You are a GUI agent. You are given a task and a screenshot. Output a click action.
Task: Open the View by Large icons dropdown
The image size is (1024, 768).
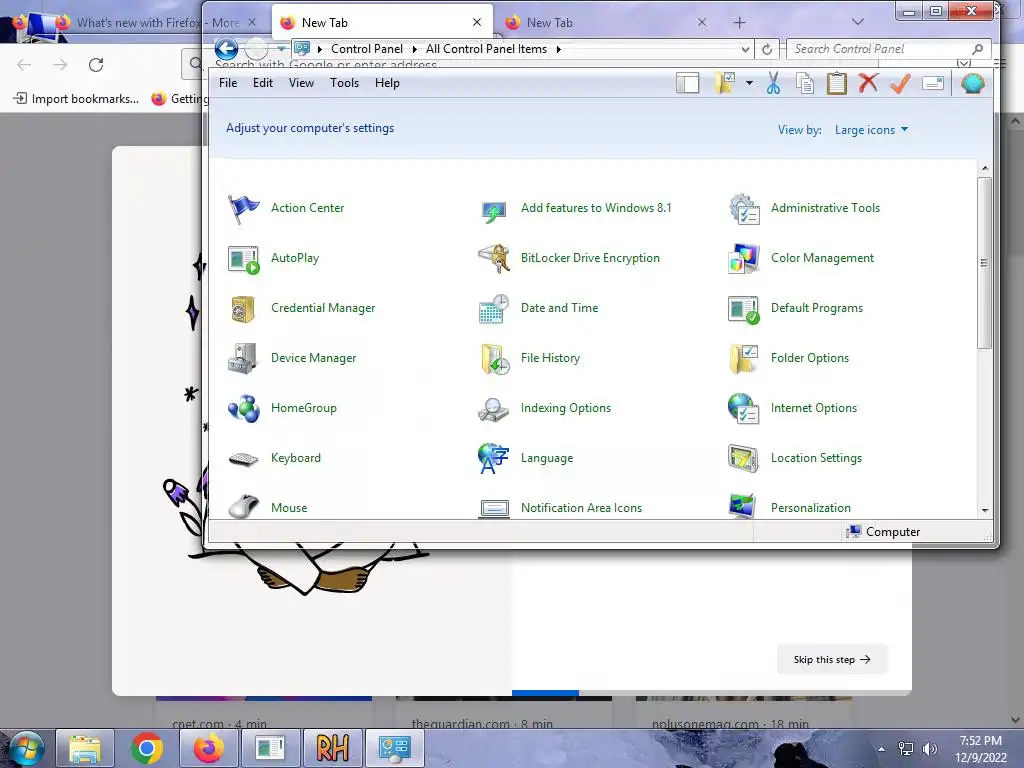pyautogui.click(x=871, y=130)
